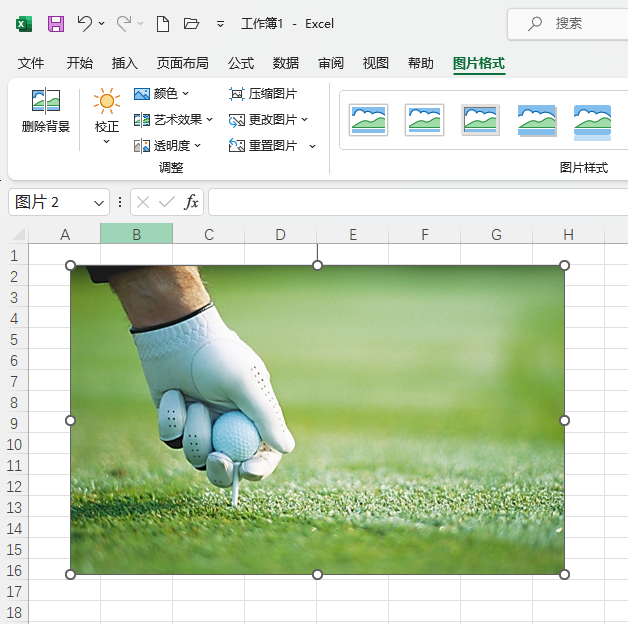Click the bottom-center picture resize handle
This screenshot has width=628, height=624.
point(317,575)
